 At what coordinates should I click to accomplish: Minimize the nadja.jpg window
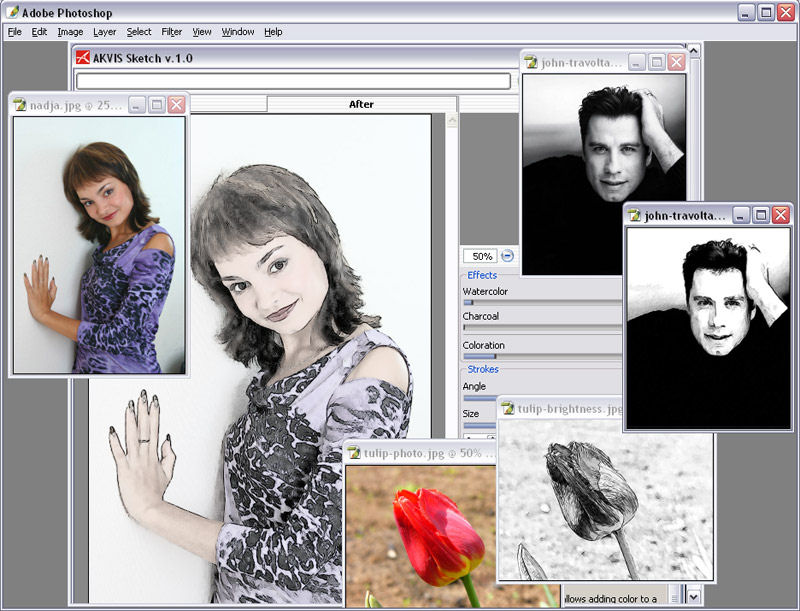(136, 105)
